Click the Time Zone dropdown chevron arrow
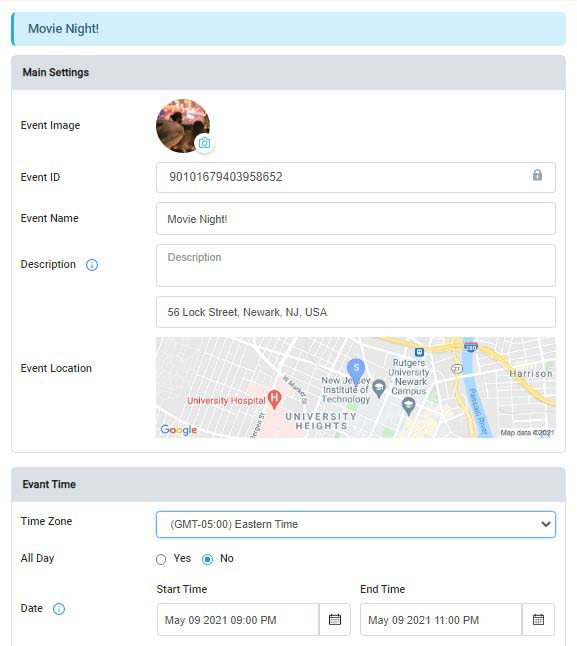Screen dimensions: 577x646 546,524
